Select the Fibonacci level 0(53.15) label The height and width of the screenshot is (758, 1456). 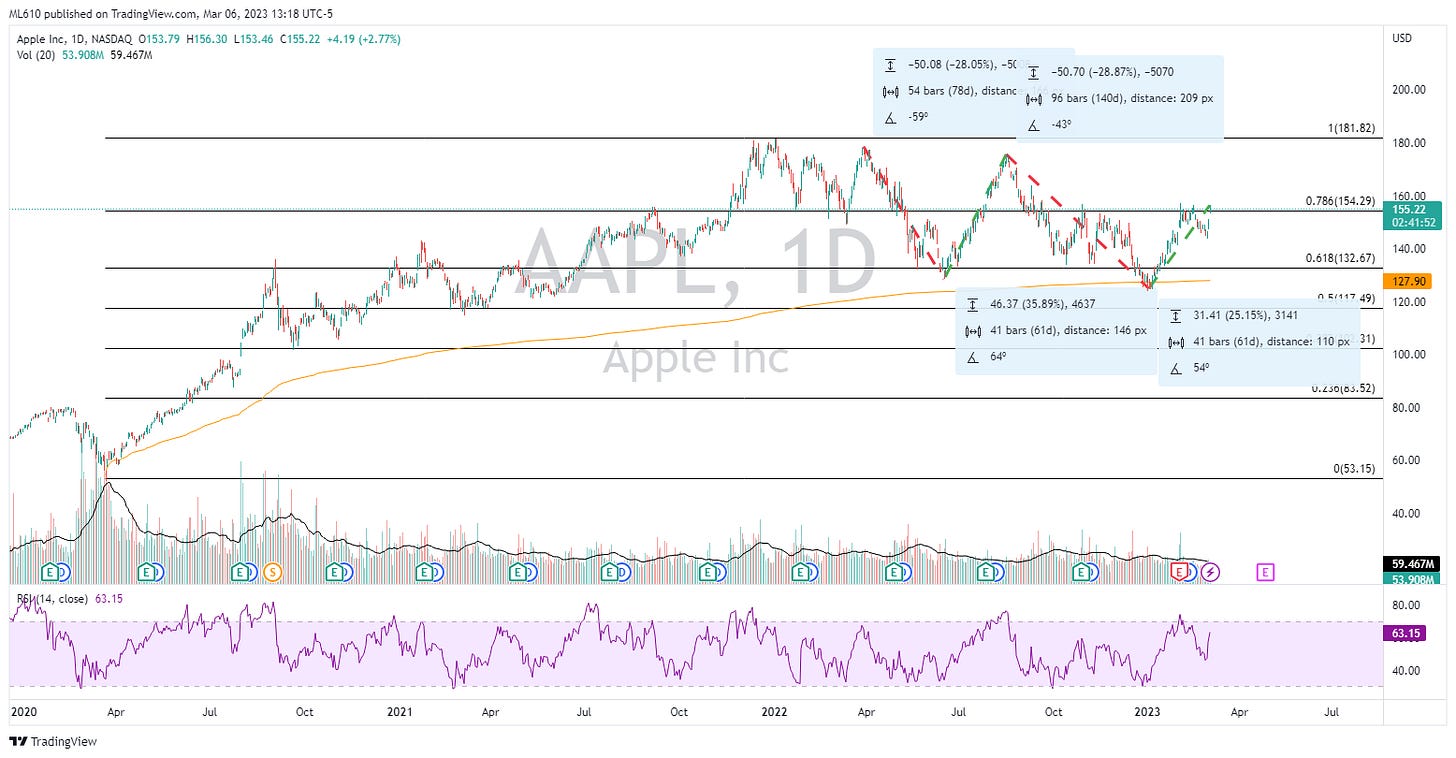point(1355,469)
